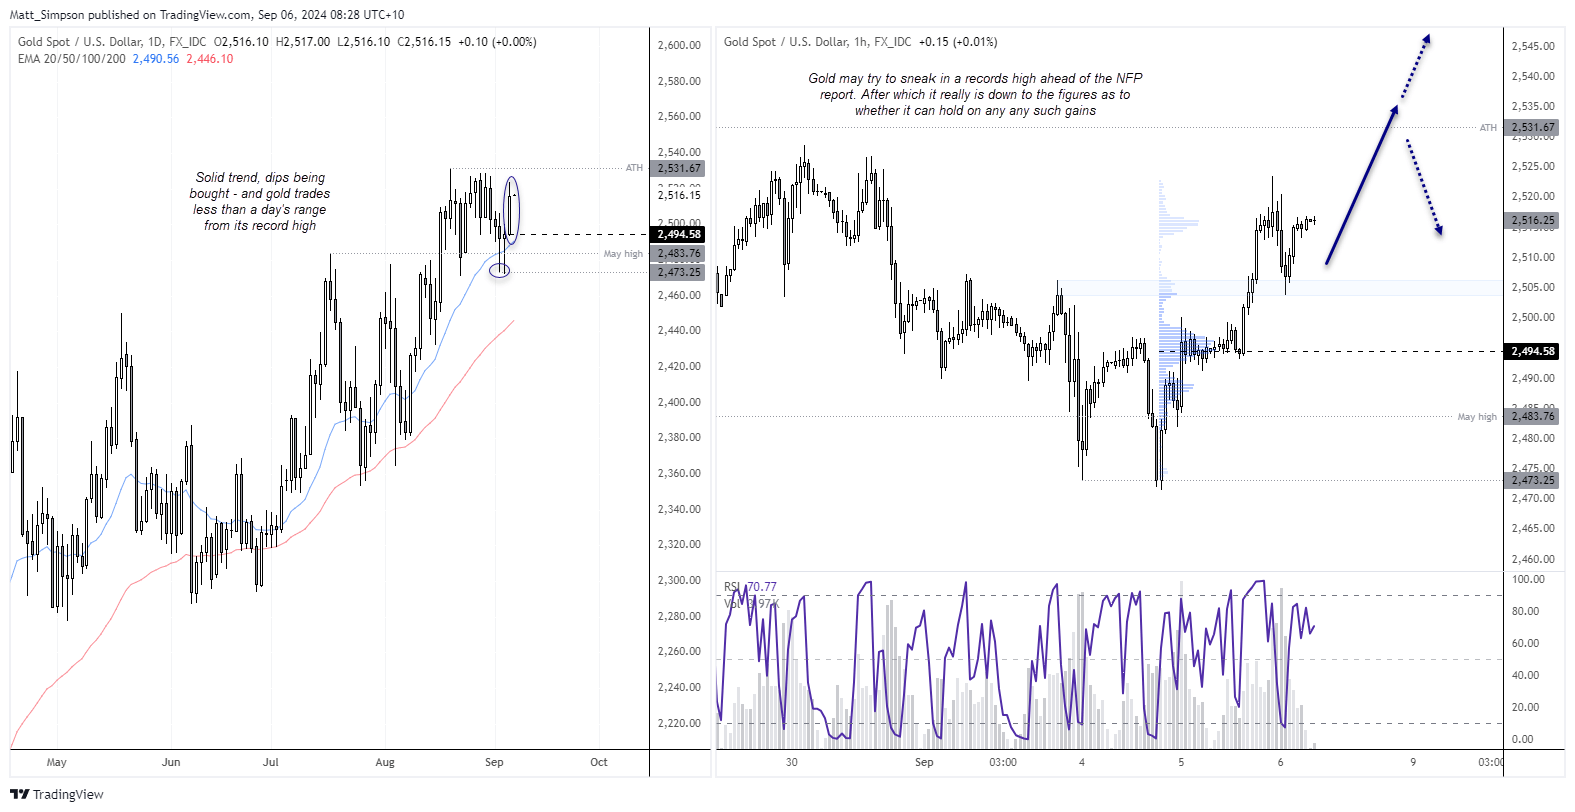1575x812 pixels.
Task: Select the 'Solid trend, dips being bought' annotation
Action: click(260, 201)
